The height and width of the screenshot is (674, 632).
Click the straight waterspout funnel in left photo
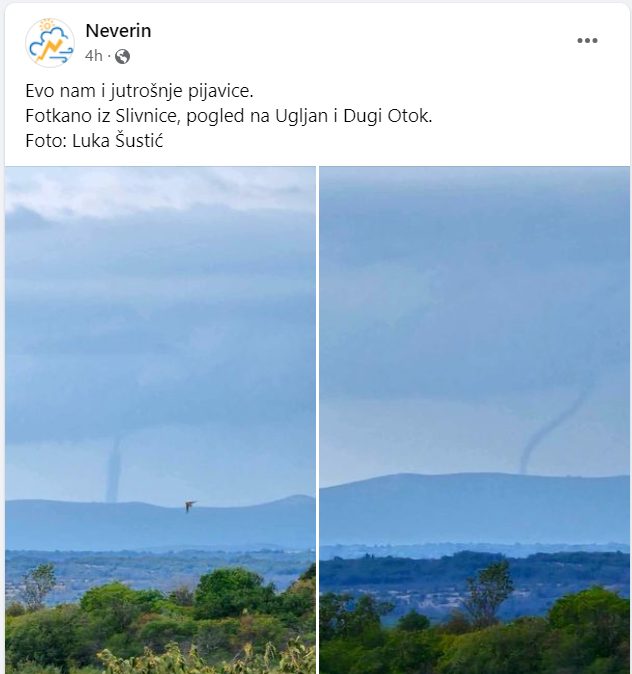(x=114, y=470)
